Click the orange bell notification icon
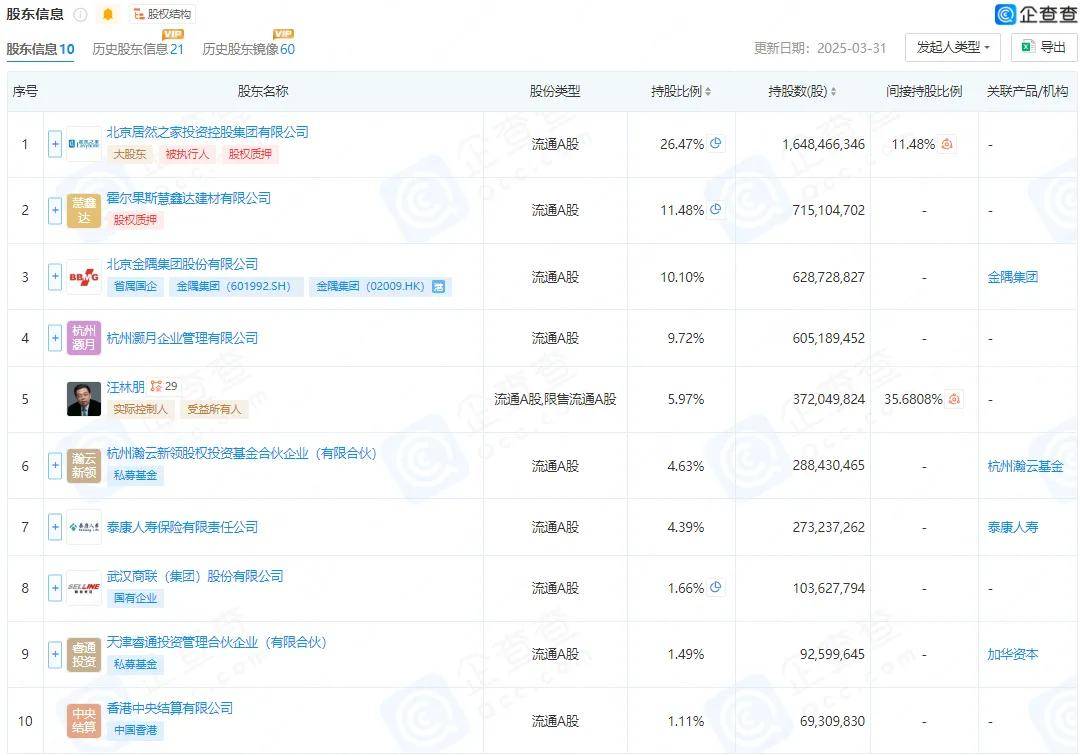Screen dimensions: 1080x756 108,14
